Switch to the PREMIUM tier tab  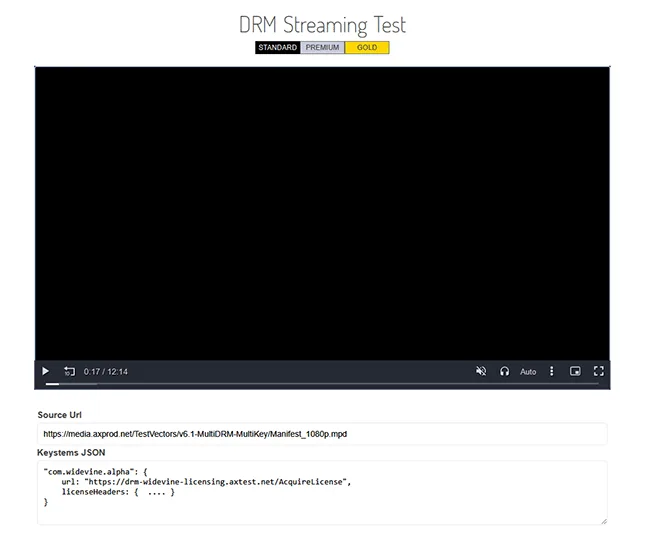click(322, 47)
